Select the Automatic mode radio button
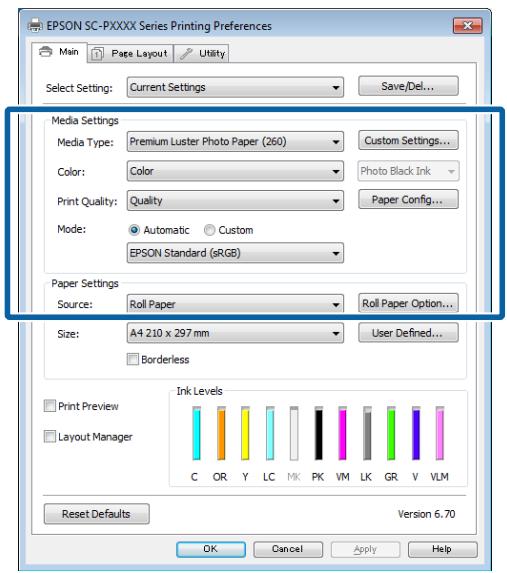 point(134,230)
